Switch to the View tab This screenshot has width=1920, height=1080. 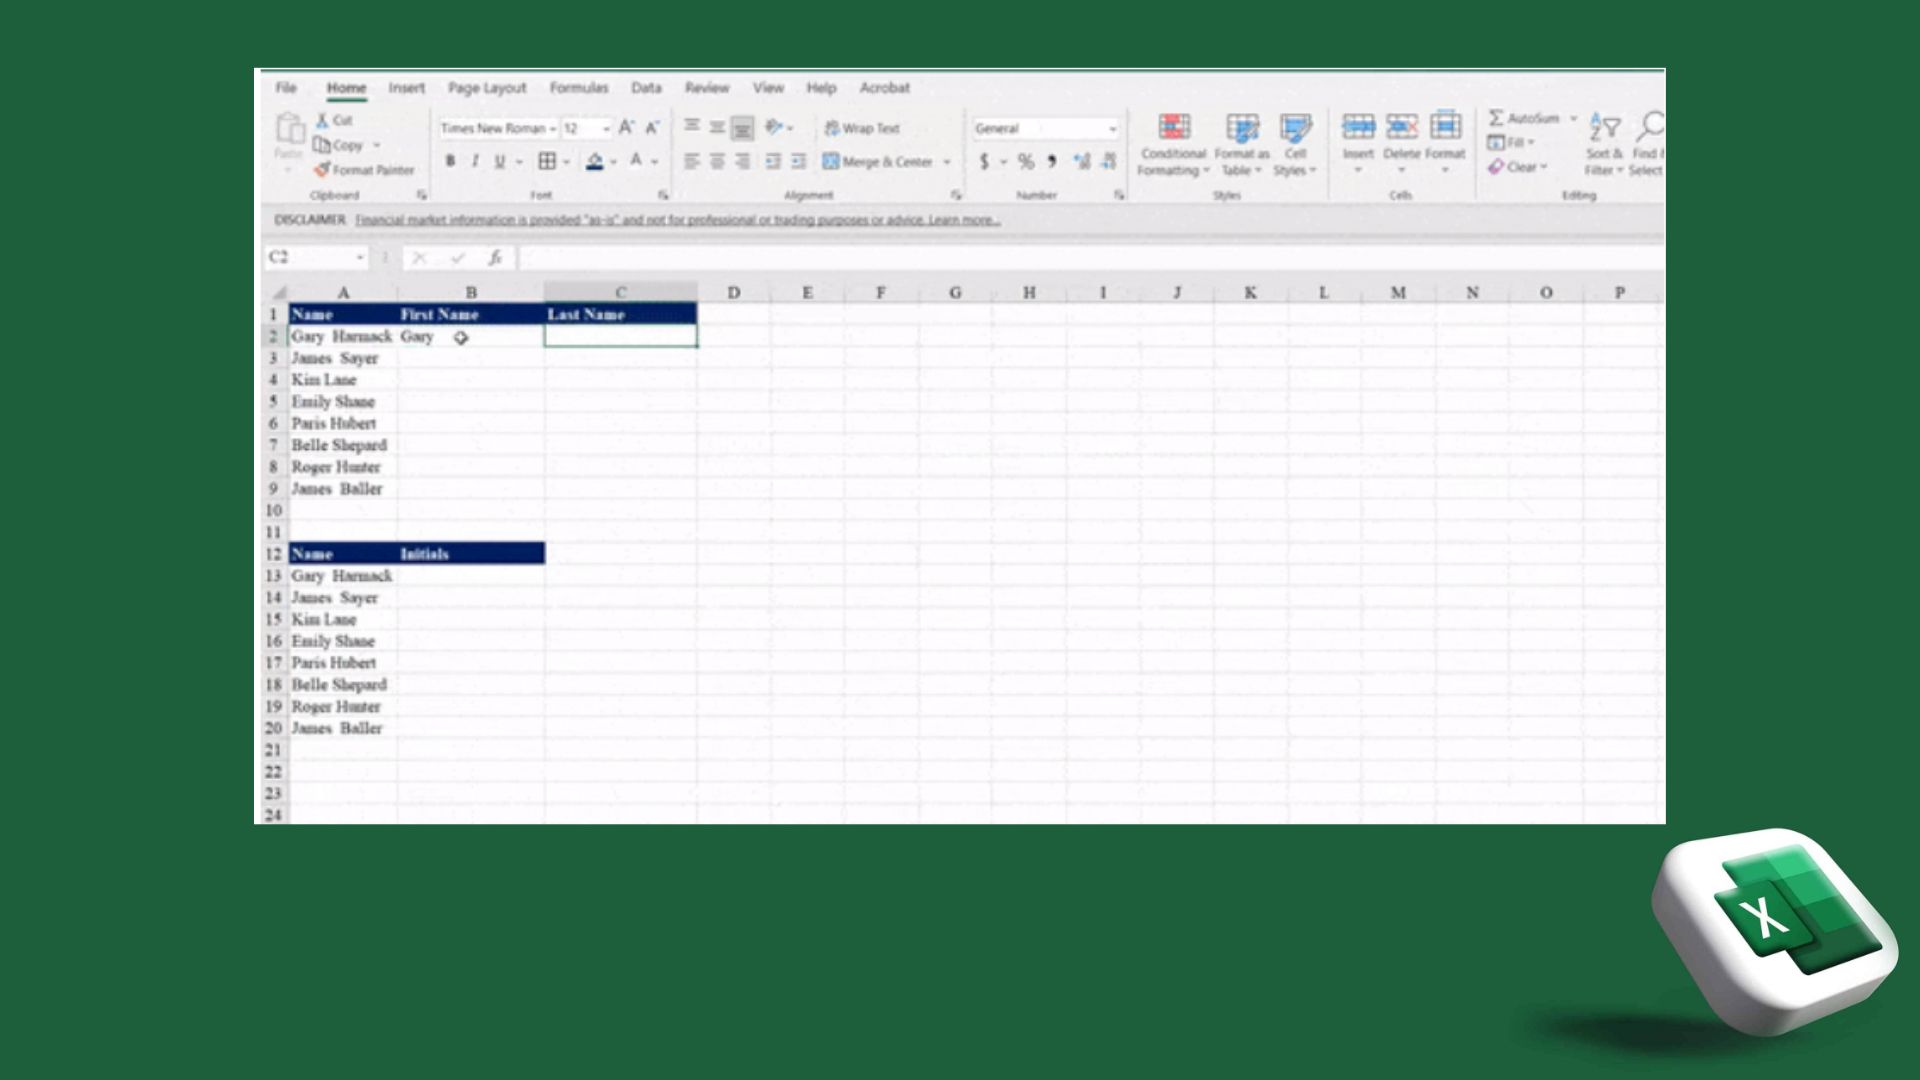[x=768, y=88]
